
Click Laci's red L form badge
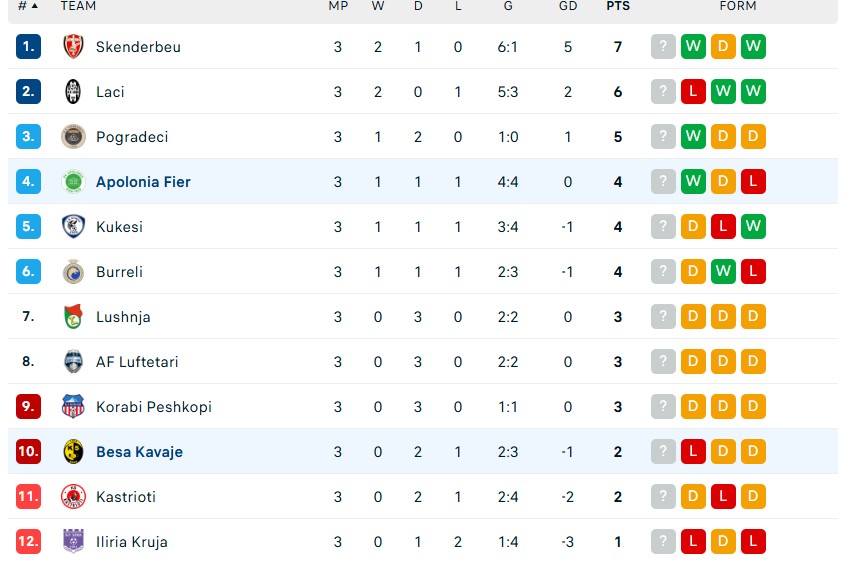point(692,92)
